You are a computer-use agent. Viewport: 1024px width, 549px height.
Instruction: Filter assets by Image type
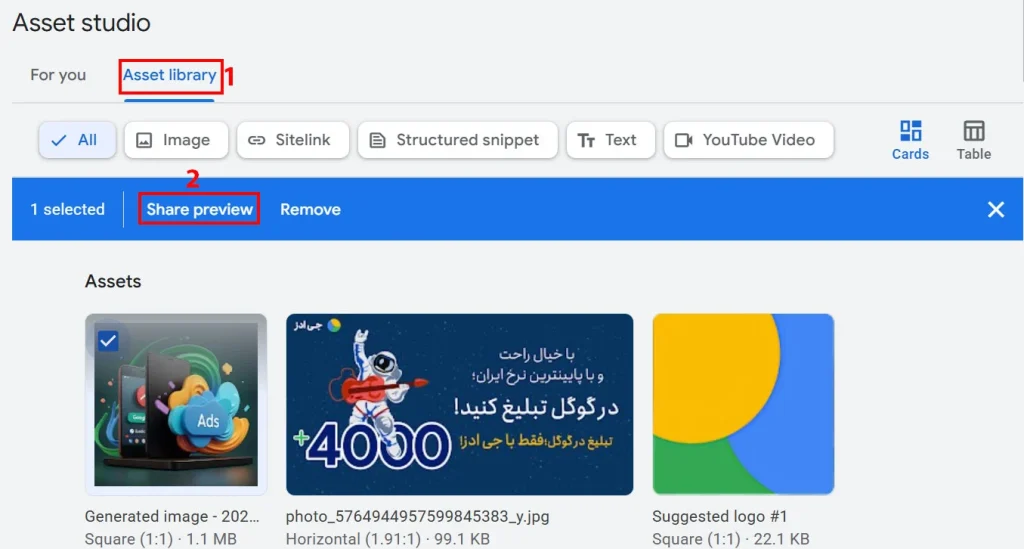click(x=176, y=140)
